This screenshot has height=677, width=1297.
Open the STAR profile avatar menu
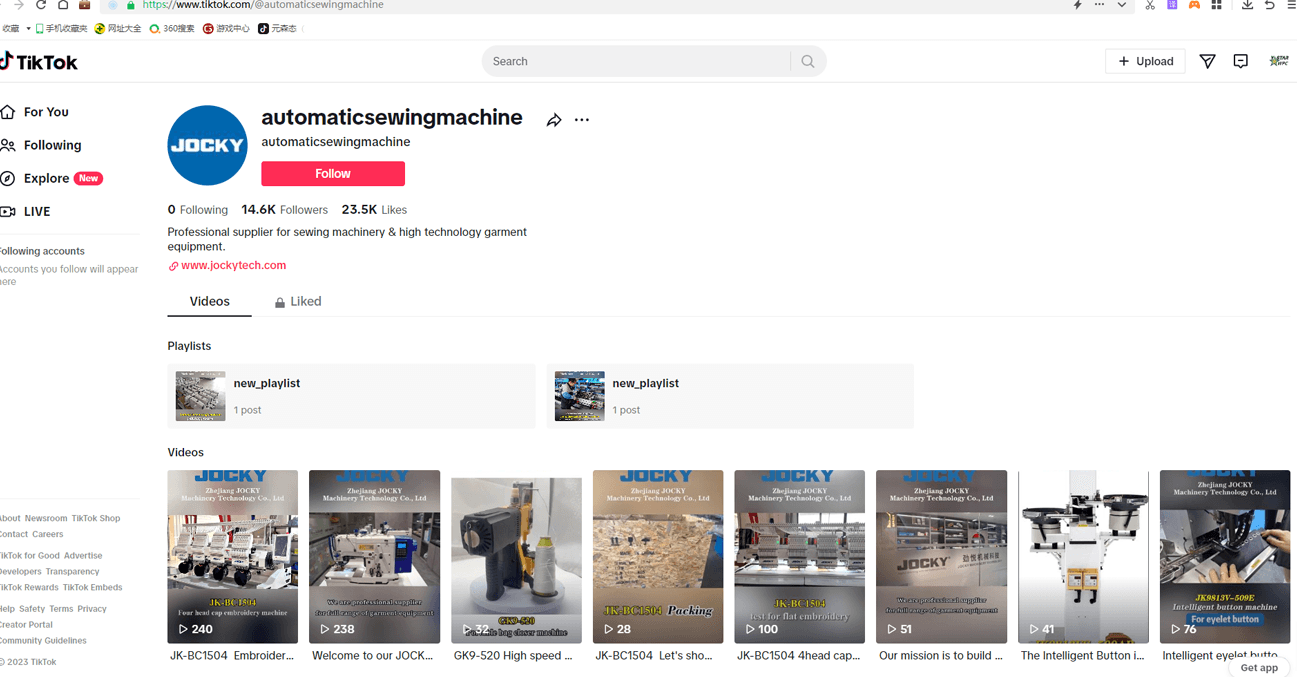coord(1278,62)
